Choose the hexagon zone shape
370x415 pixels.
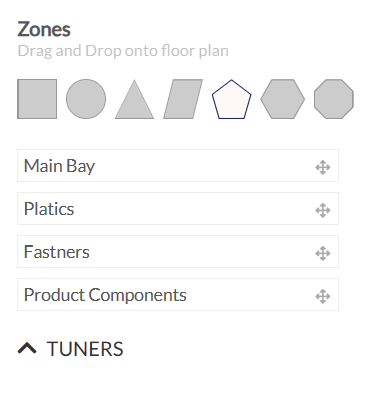point(283,99)
